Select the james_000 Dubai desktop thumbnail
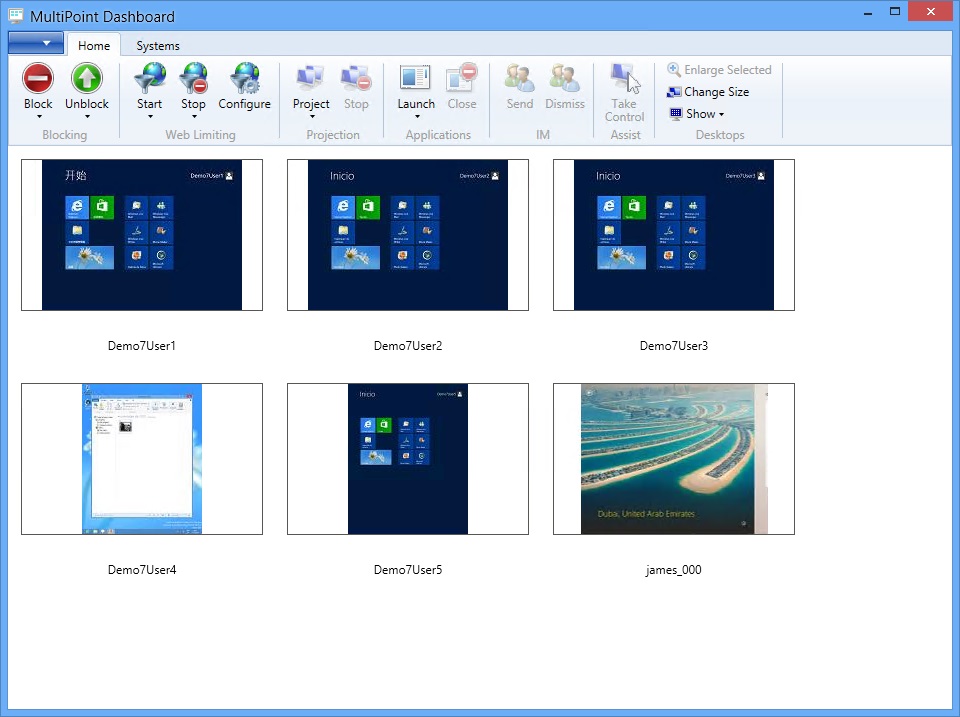 click(x=673, y=459)
